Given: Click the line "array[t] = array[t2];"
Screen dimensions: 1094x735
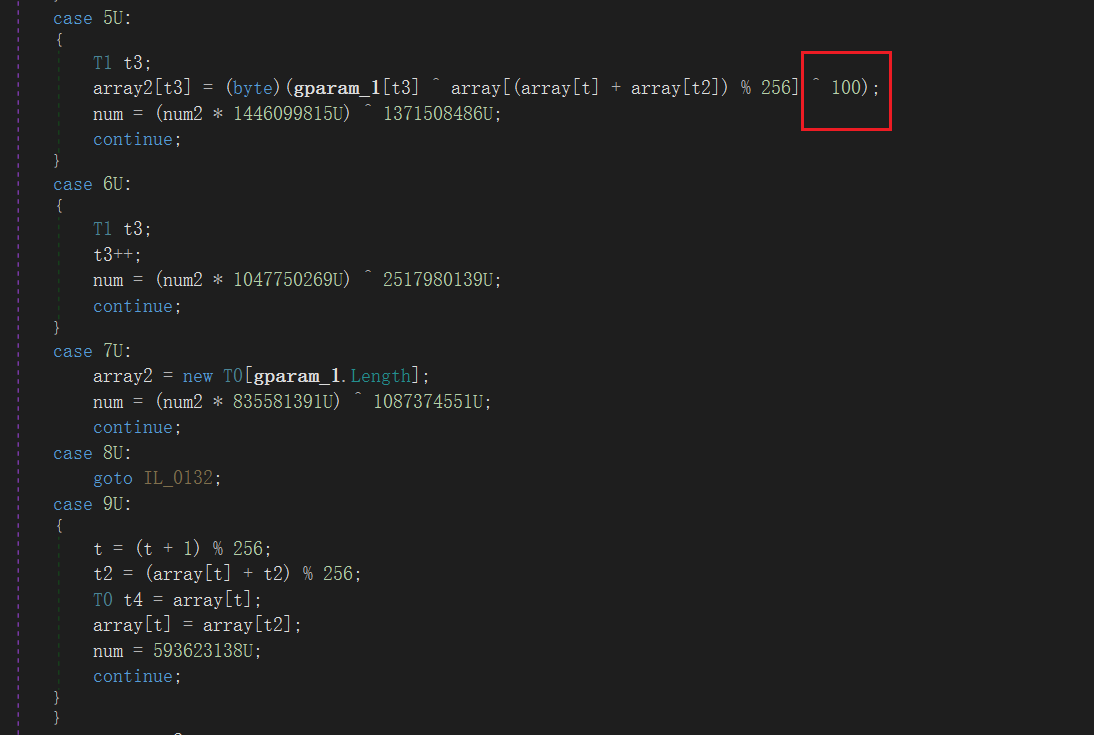Looking at the screenshot, I should point(197,625).
